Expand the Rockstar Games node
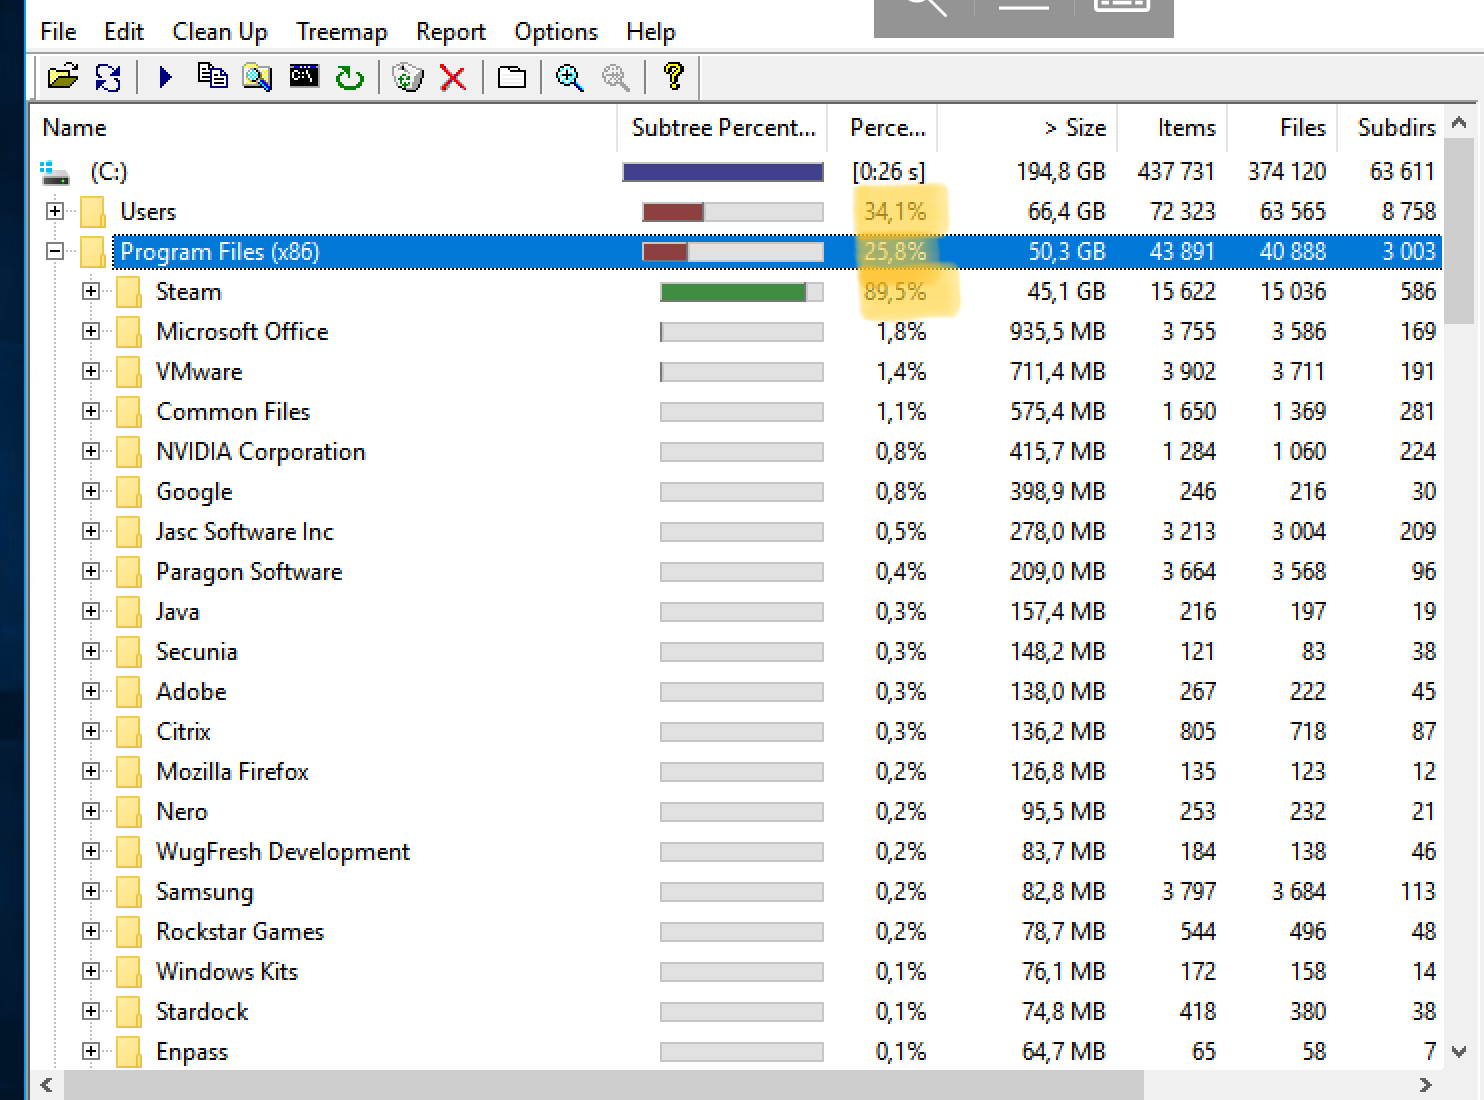Viewport: 1484px width, 1100px height. [91, 931]
